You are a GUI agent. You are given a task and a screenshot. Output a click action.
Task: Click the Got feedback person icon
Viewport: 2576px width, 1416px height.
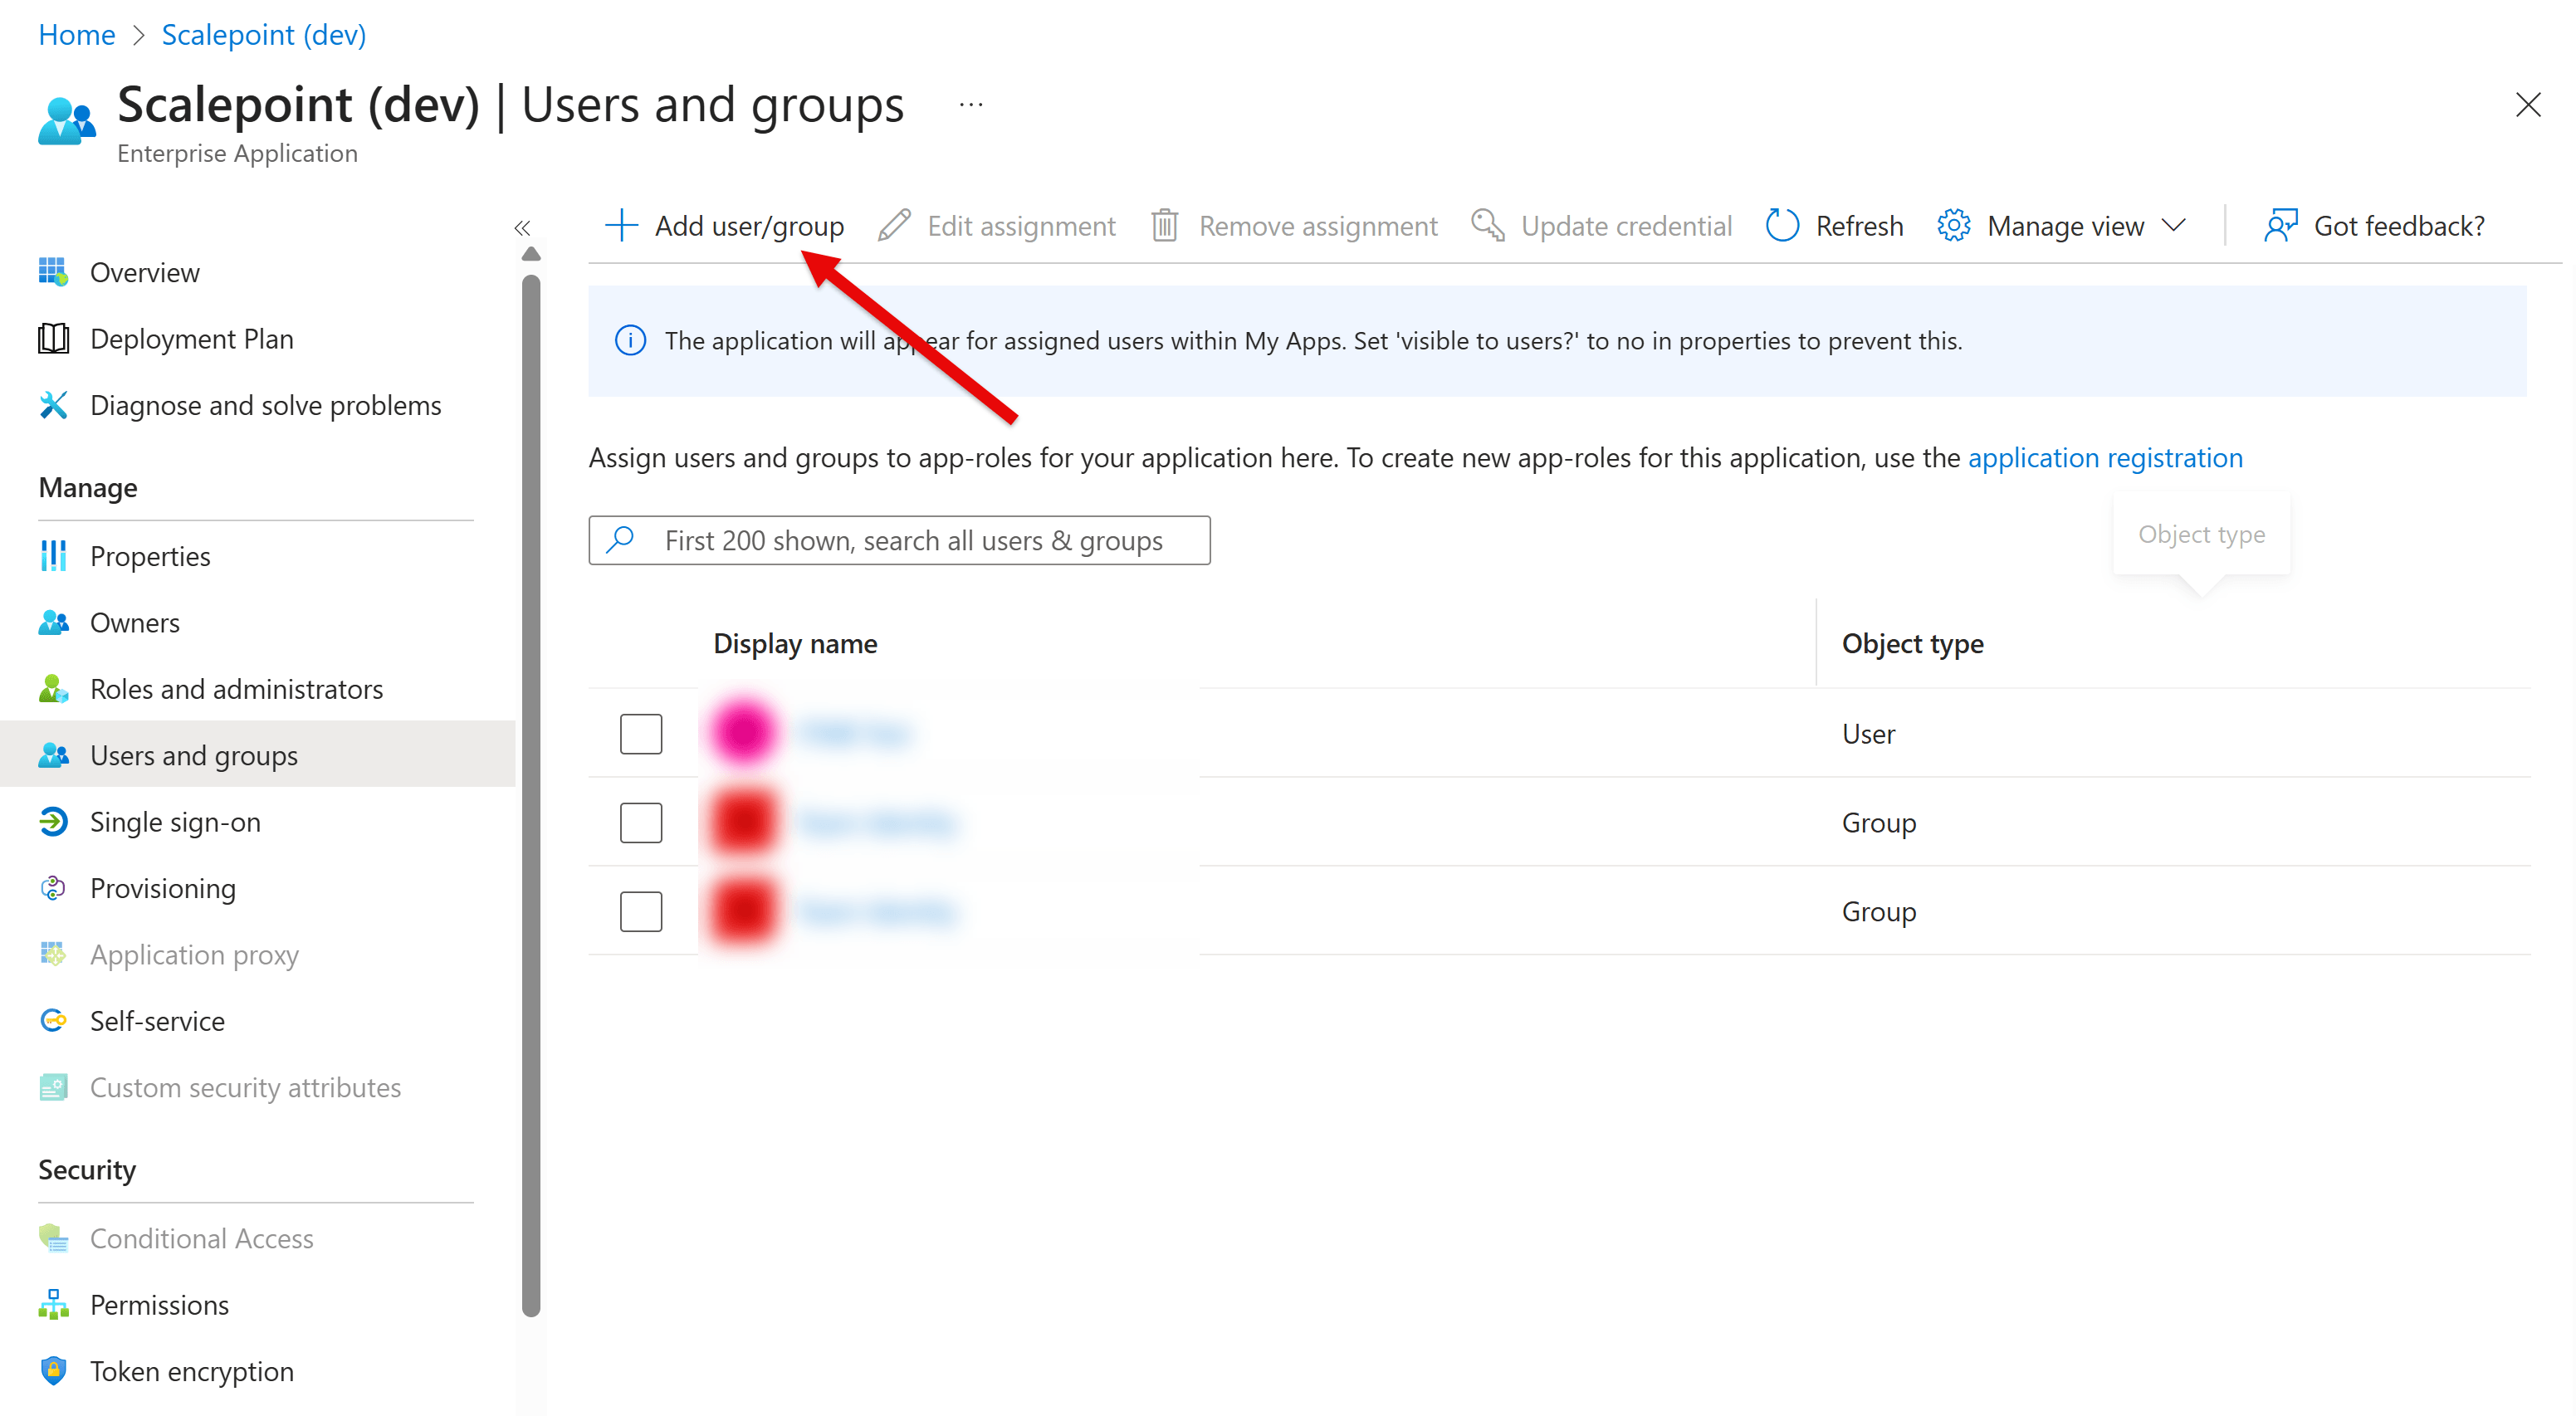[x=2280, y=226]
